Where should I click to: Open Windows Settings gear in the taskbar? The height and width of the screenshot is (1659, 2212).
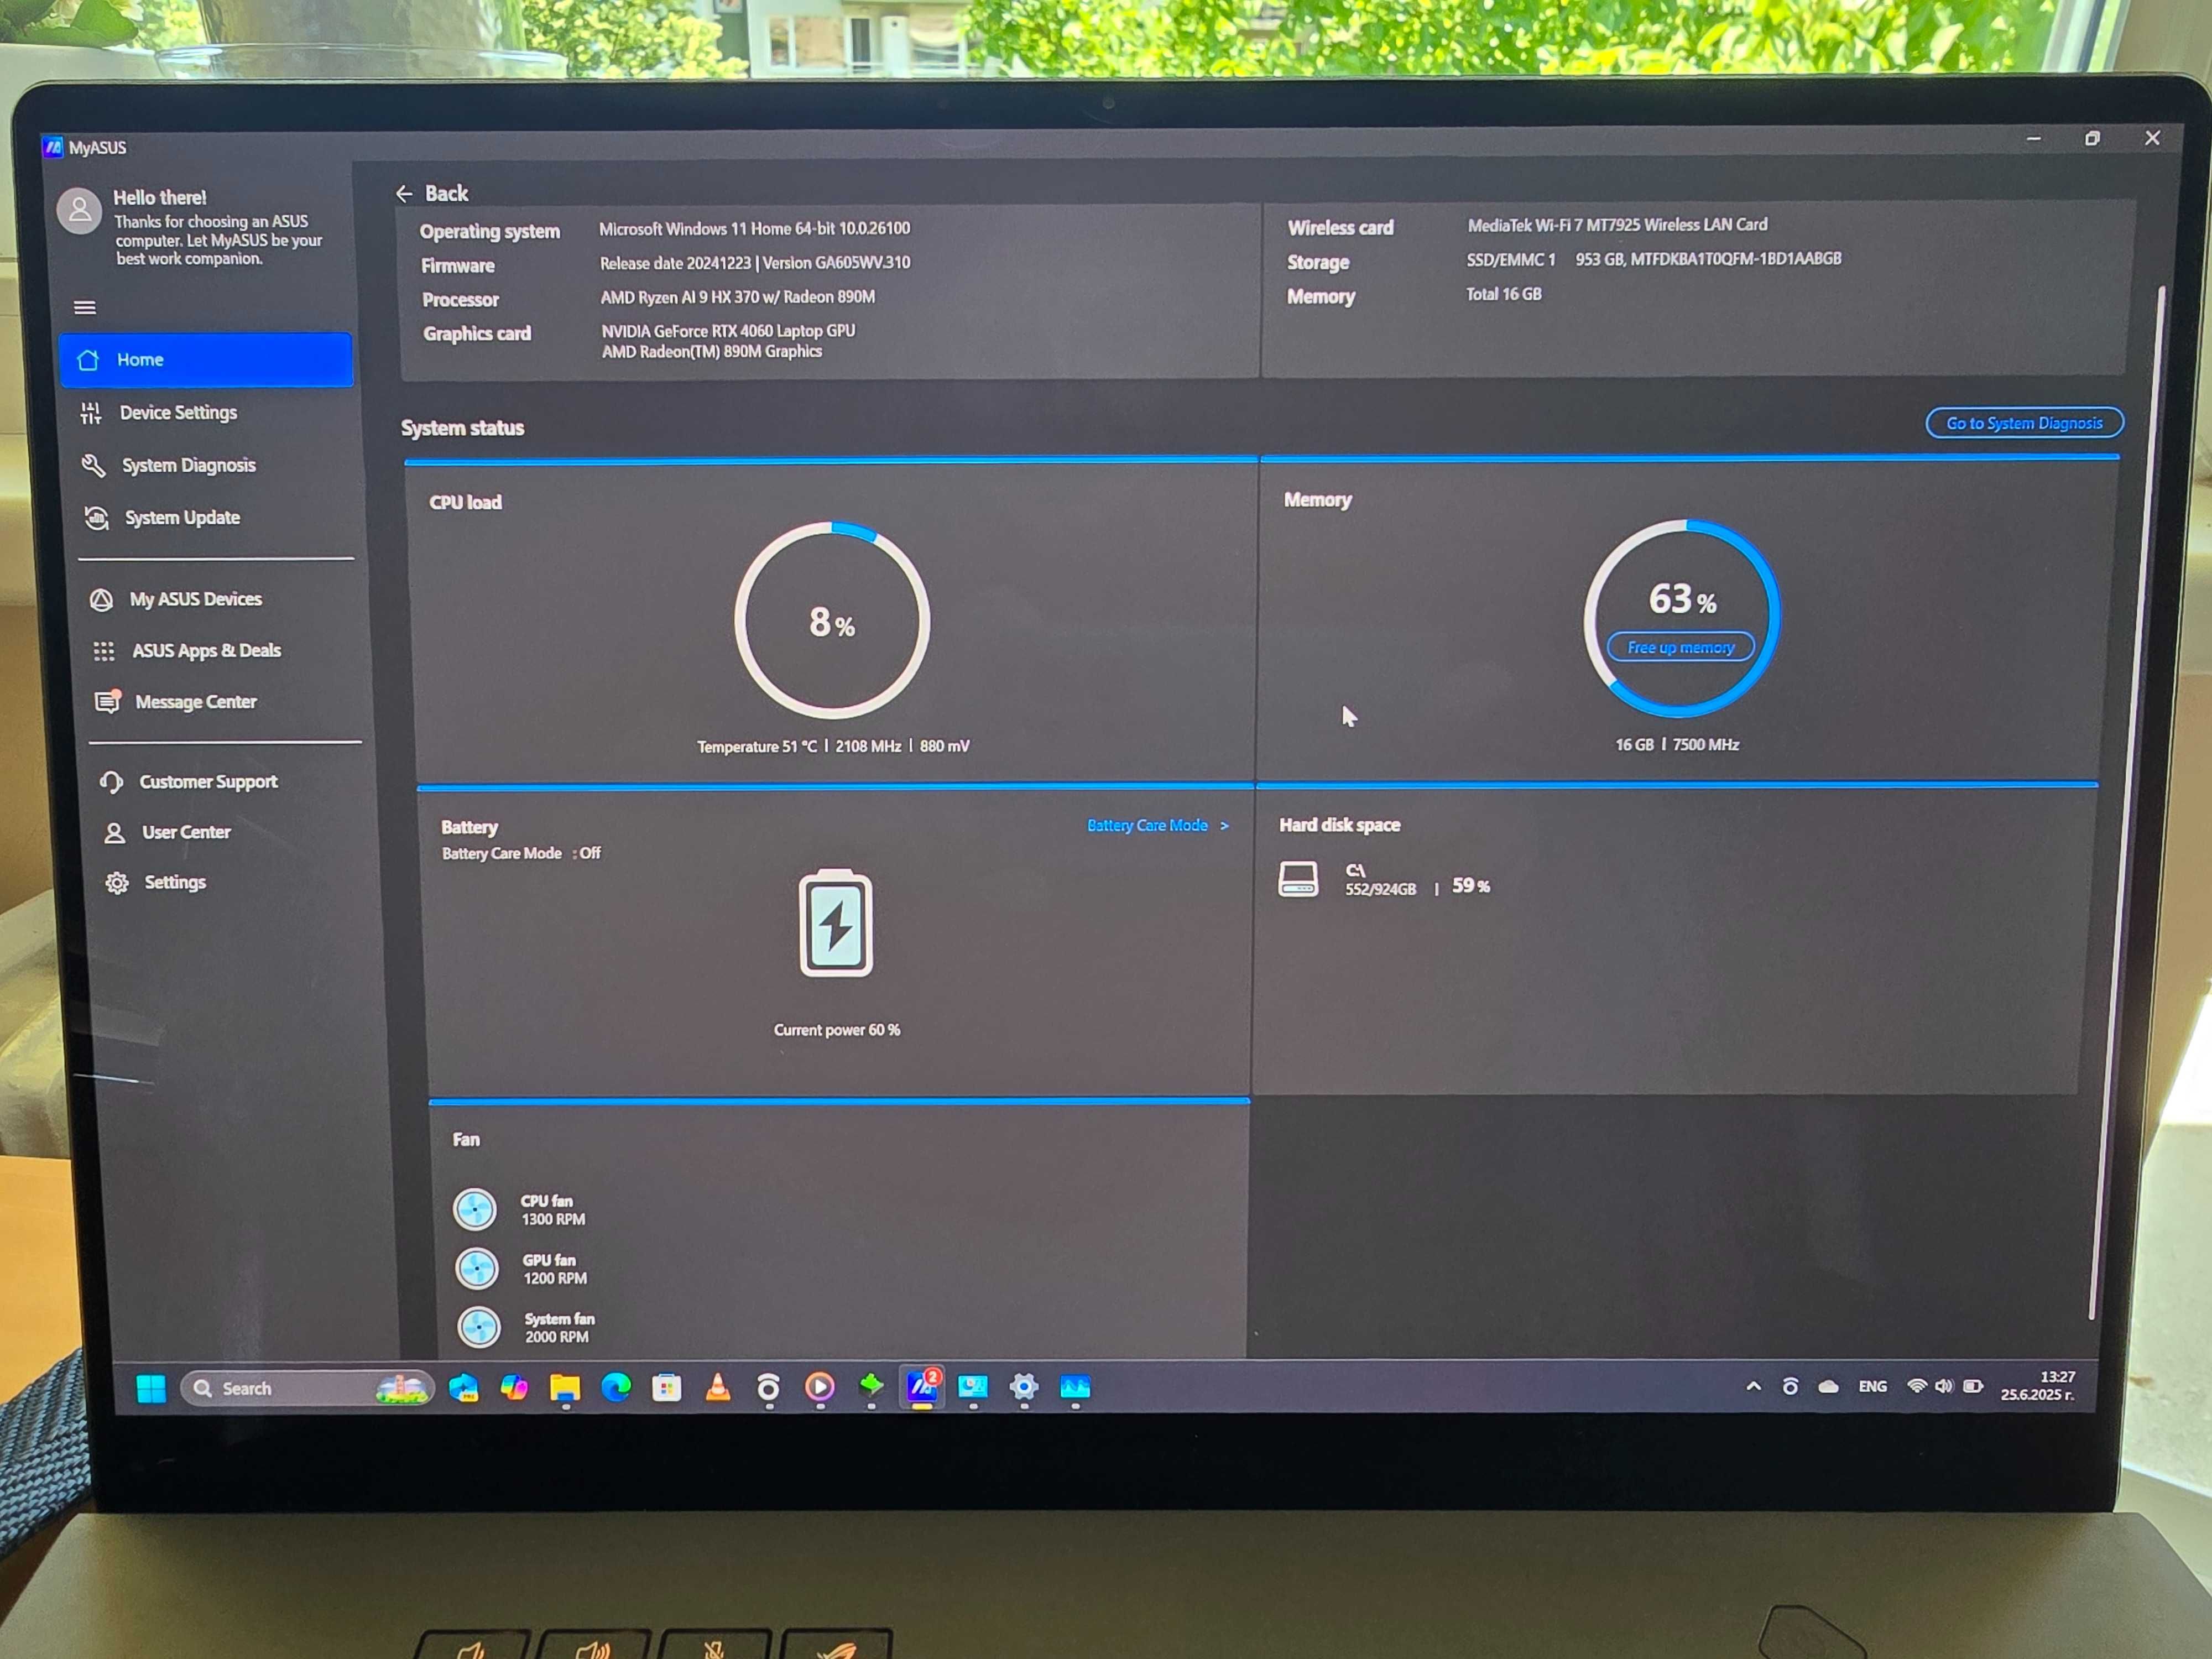click(x=1024, y=1387)
